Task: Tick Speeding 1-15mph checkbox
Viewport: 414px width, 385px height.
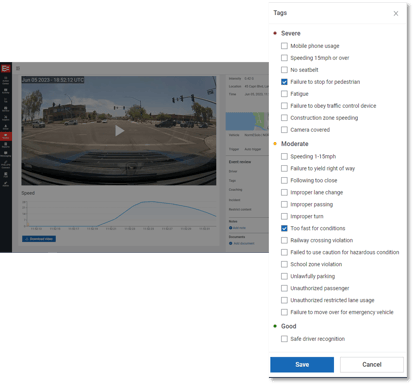Action: (284, 157)
